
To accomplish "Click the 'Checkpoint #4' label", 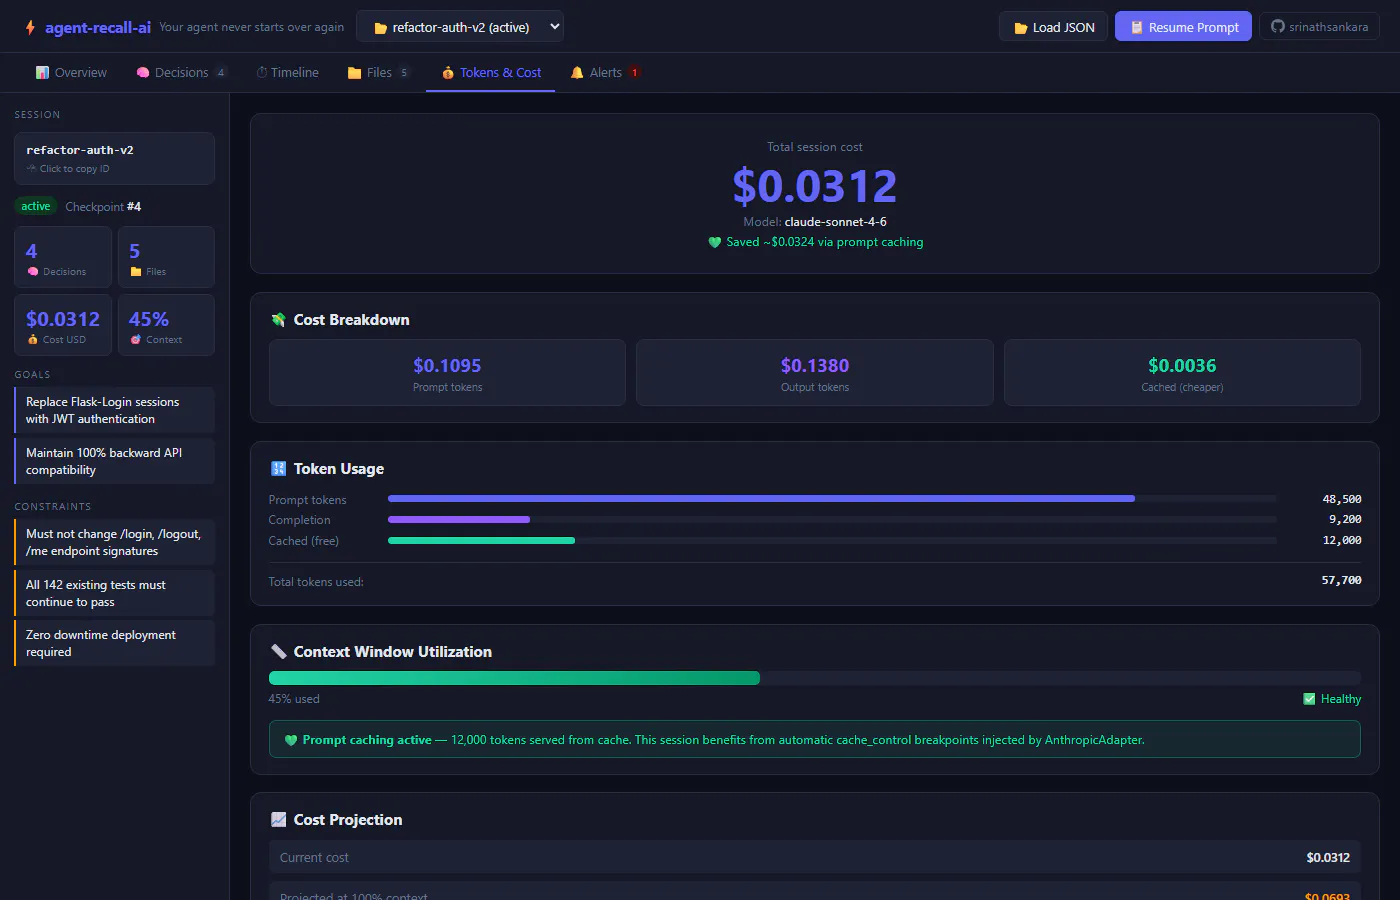I will coord(103,207).
